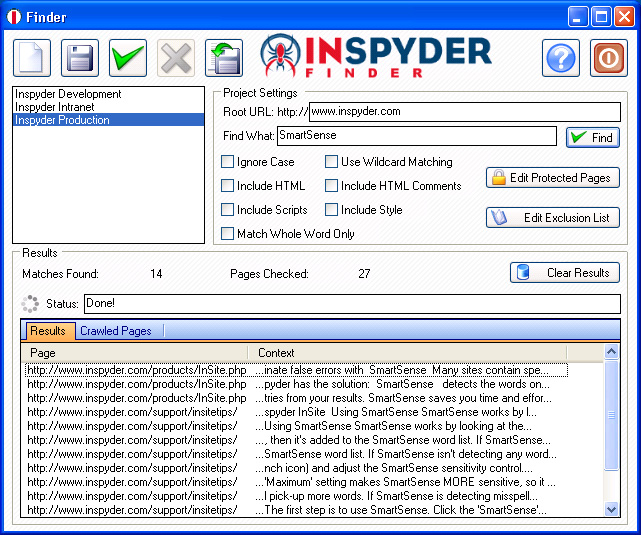Select Inspyder Intranet project
This screenshot has height=535, width=641.
coord(108,107)
